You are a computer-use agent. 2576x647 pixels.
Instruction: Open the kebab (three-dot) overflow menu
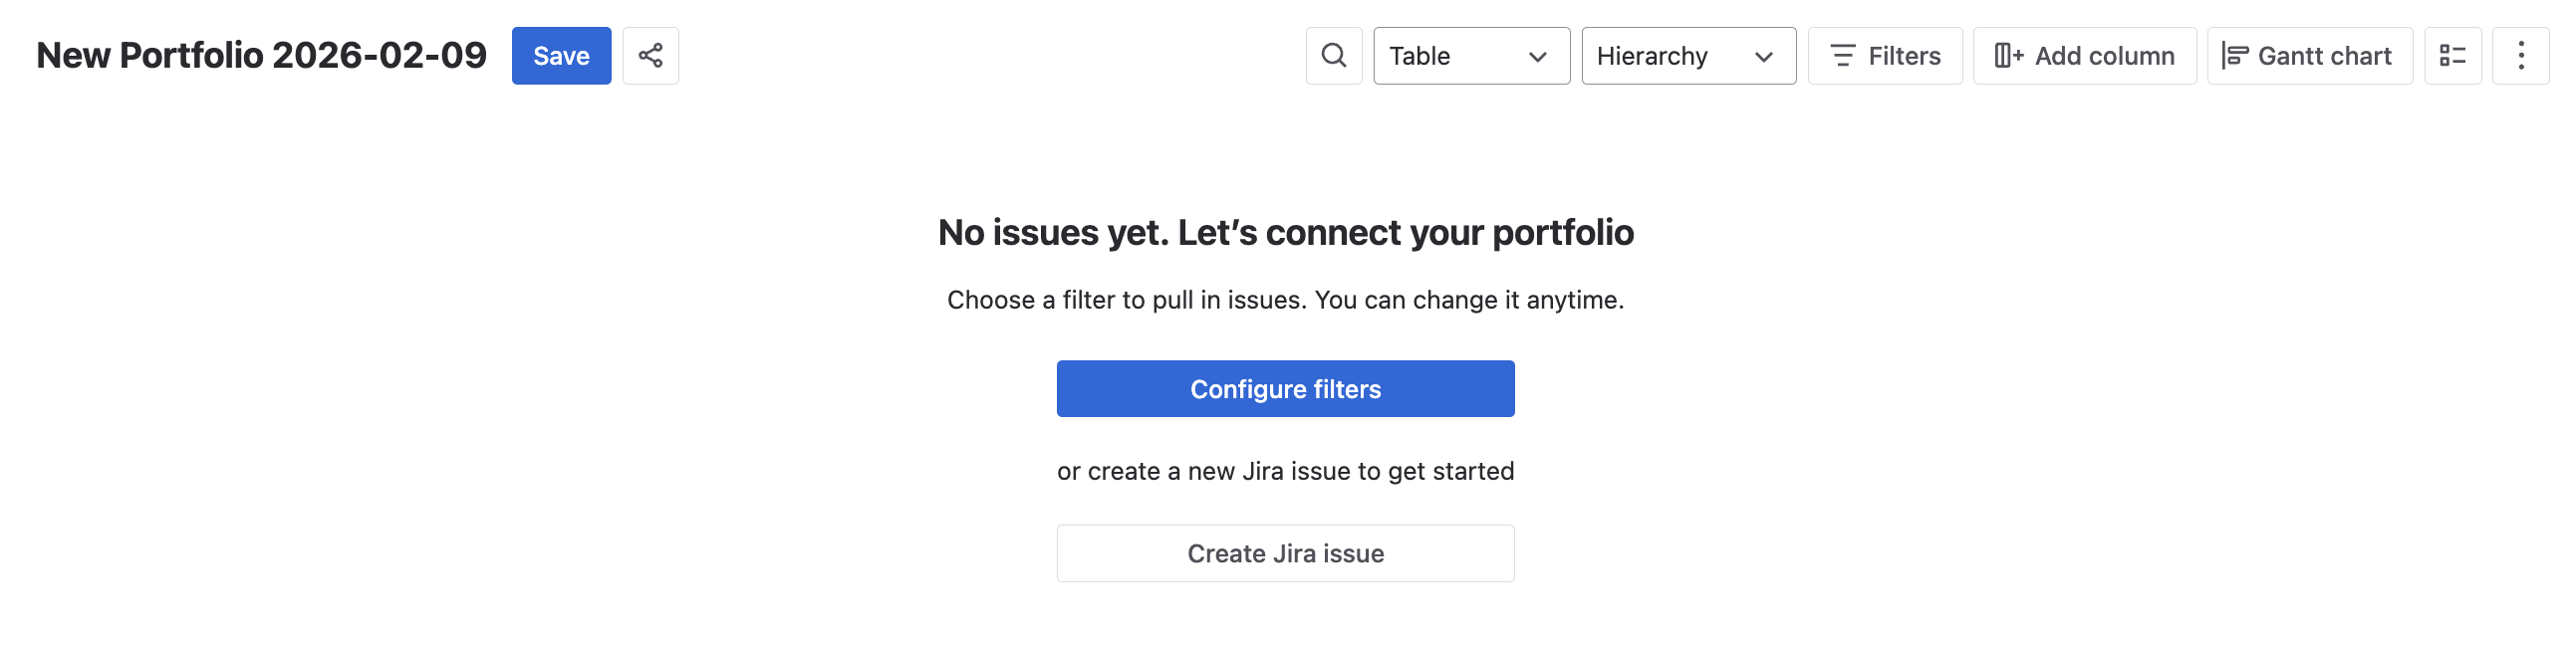coord(2522,55)
